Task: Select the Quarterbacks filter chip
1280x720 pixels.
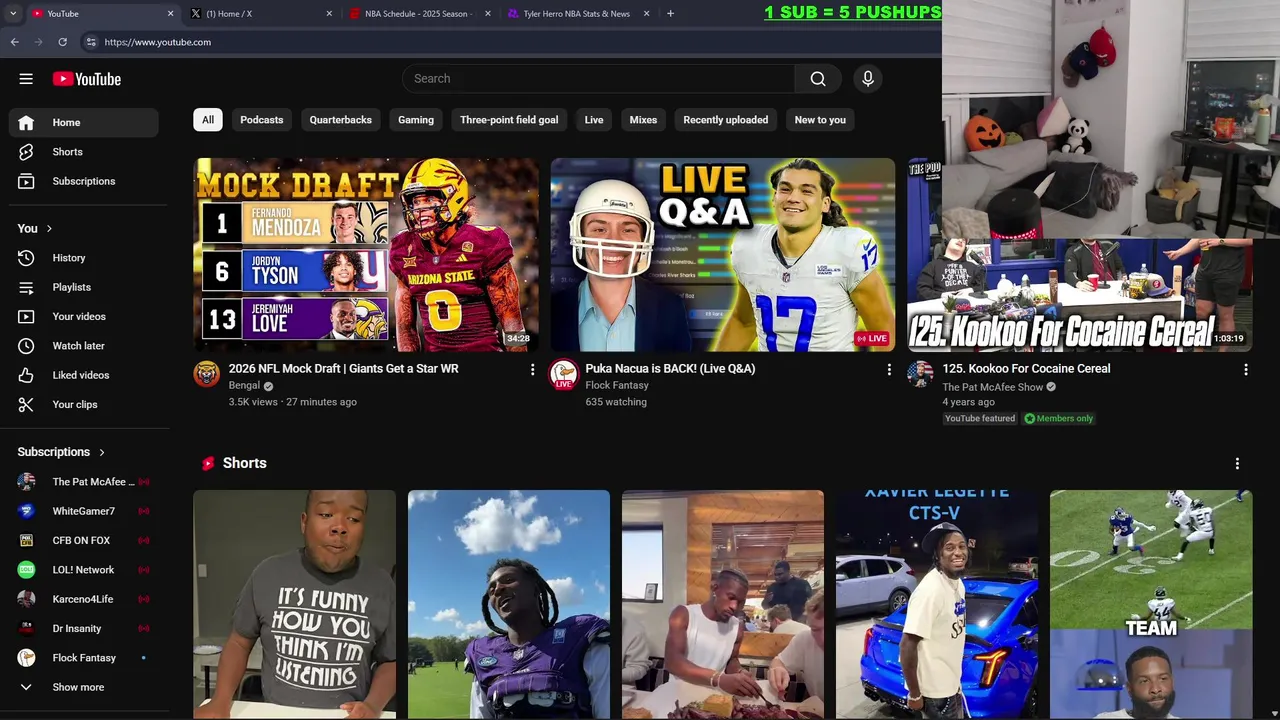Action: [341, 120]
